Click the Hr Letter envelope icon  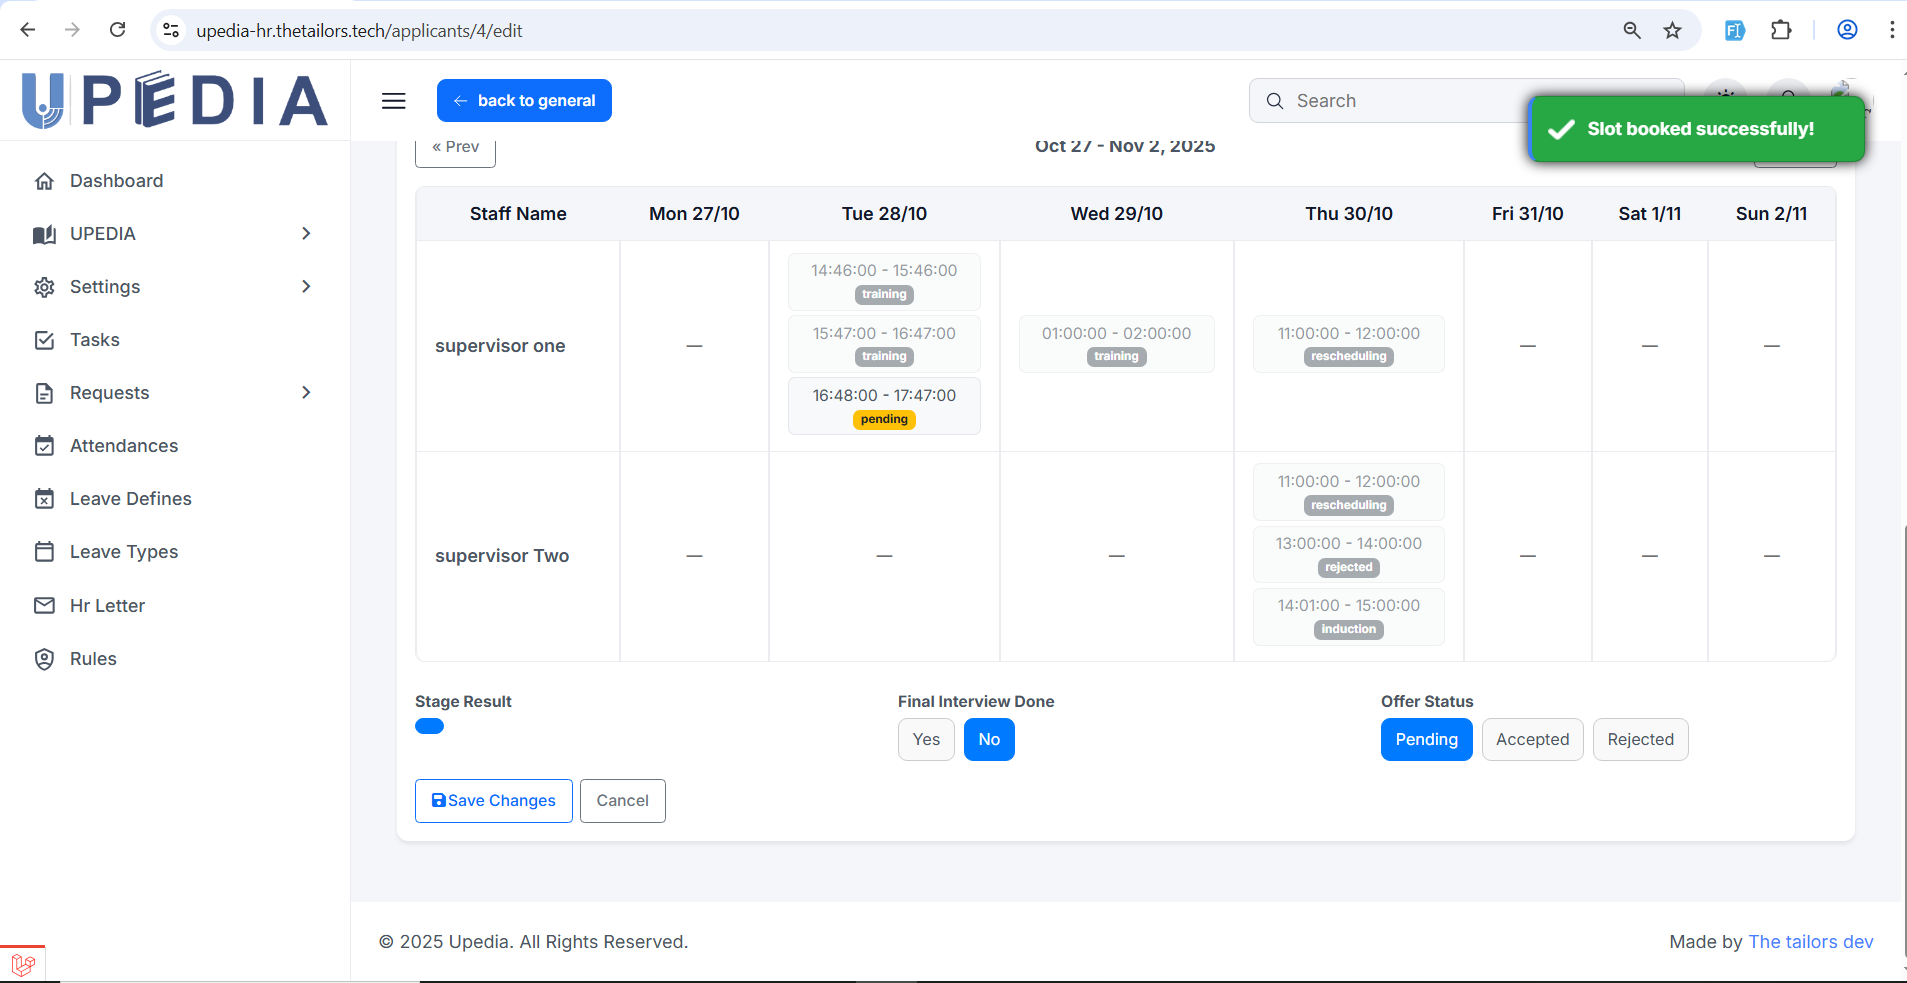44,606
